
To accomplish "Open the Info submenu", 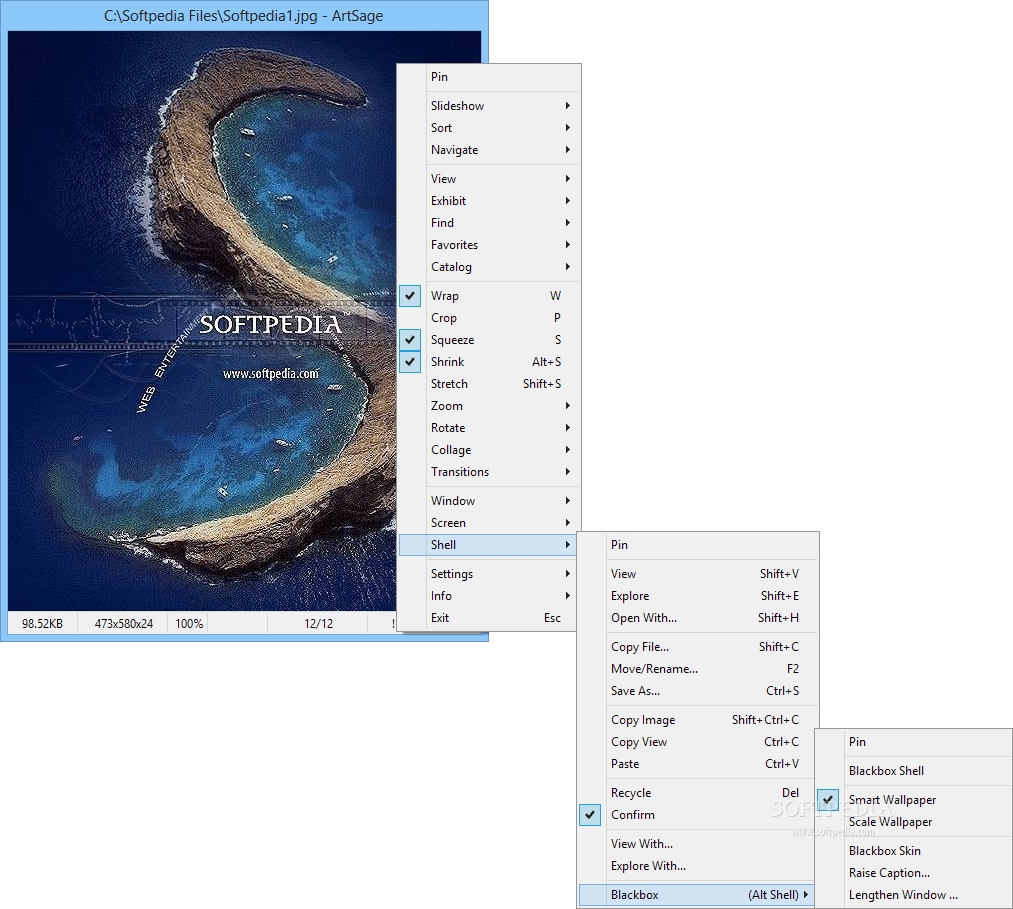I will [488, 596].
